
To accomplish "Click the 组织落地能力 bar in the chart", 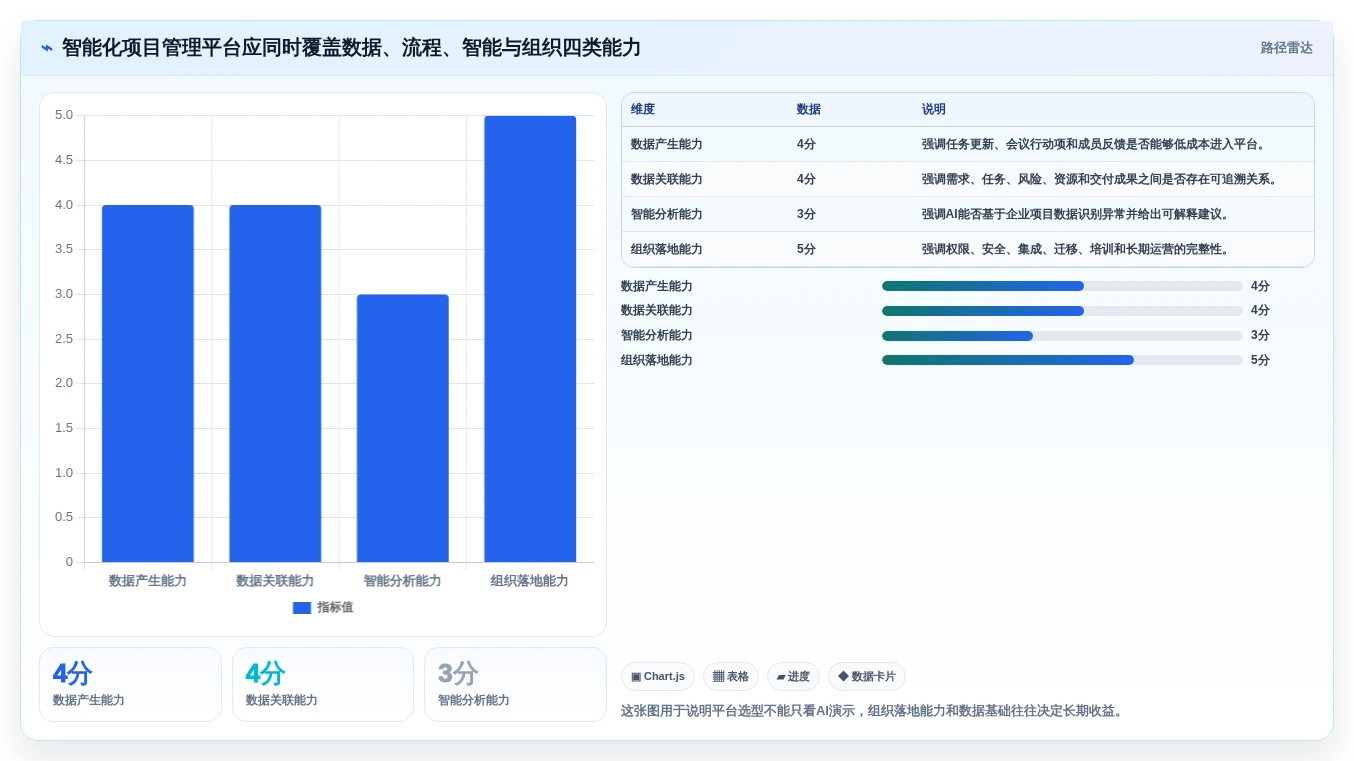I will (x=530, y=339).
